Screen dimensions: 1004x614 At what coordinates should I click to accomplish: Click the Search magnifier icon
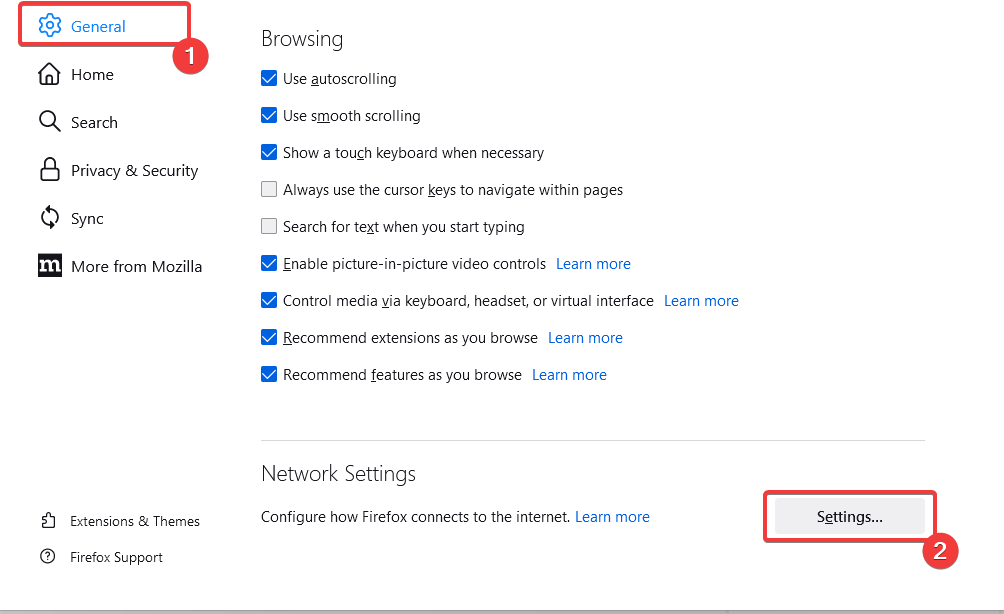point(49,122)
